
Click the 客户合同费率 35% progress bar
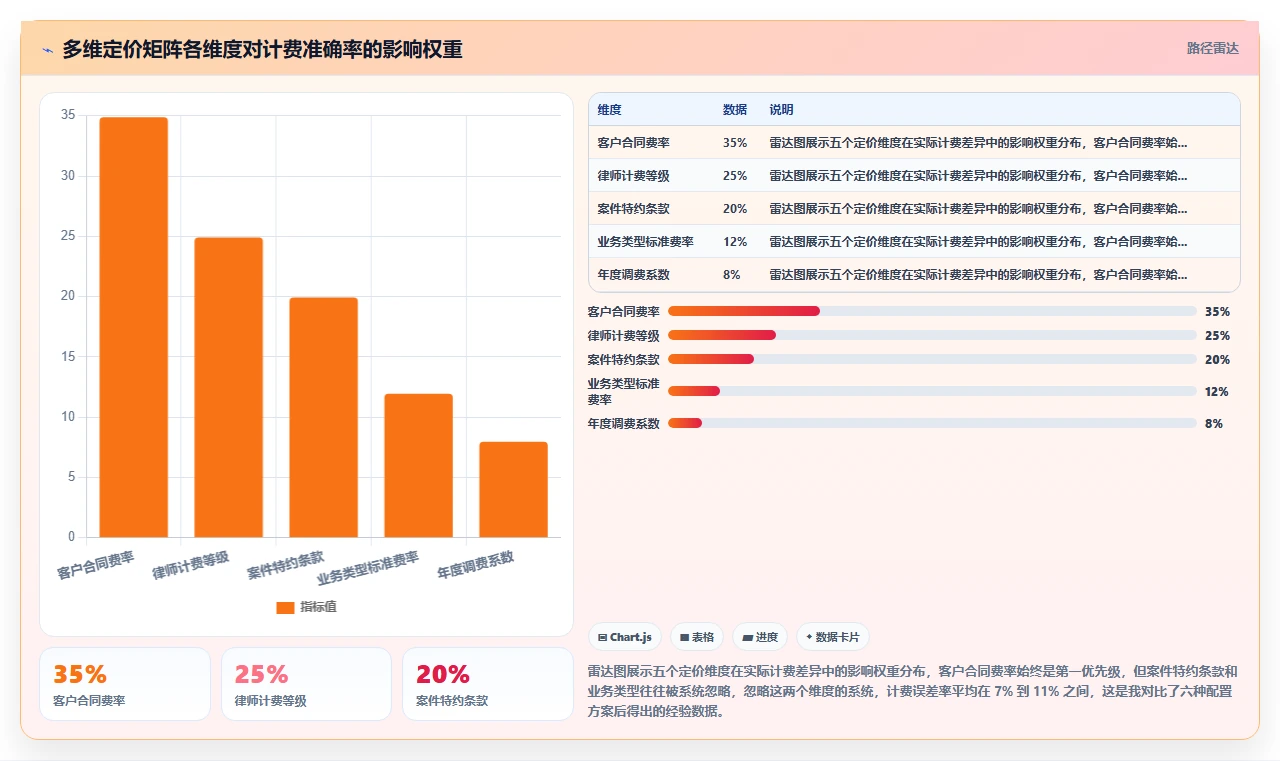(x=932, y=311)
